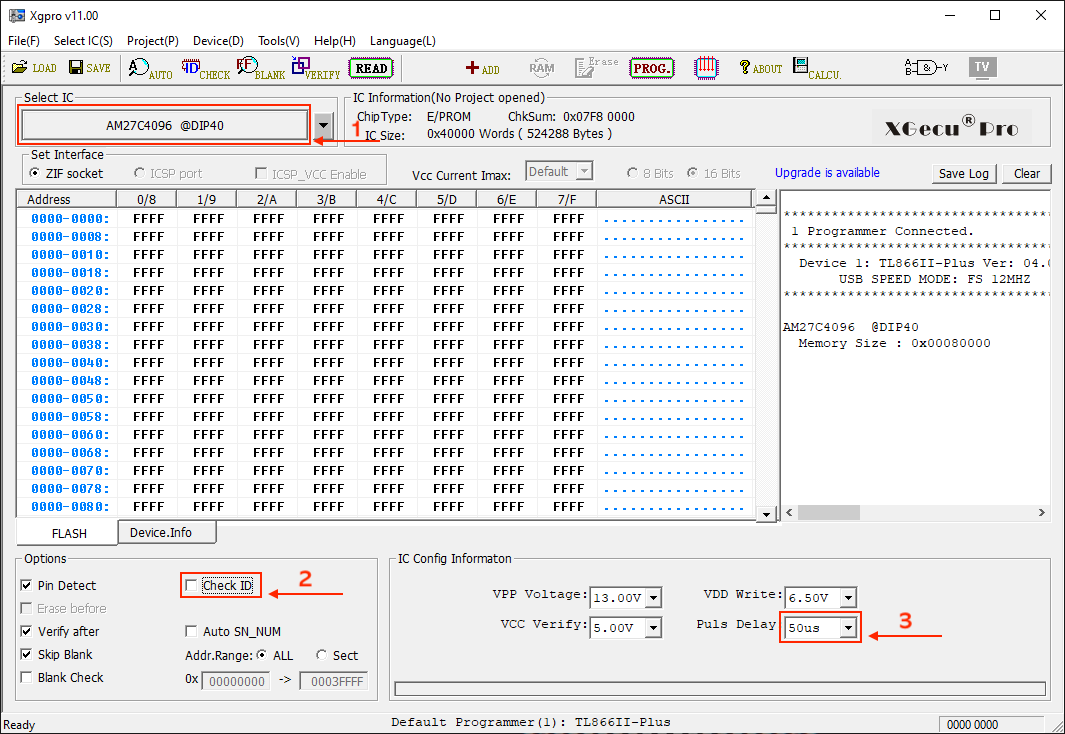Click the Erase toolbar icon
This screenshot has width=1065, height=734.
pos(596,67)
